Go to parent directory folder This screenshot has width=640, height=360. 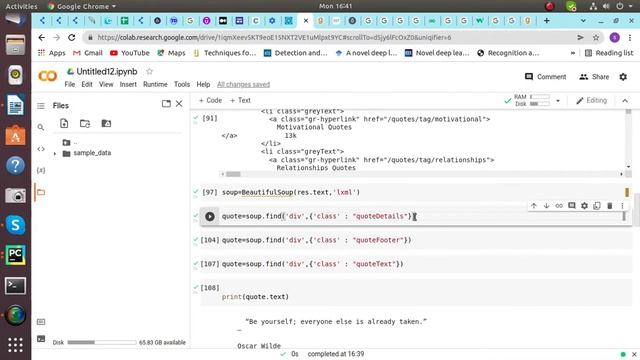(69, 142)
